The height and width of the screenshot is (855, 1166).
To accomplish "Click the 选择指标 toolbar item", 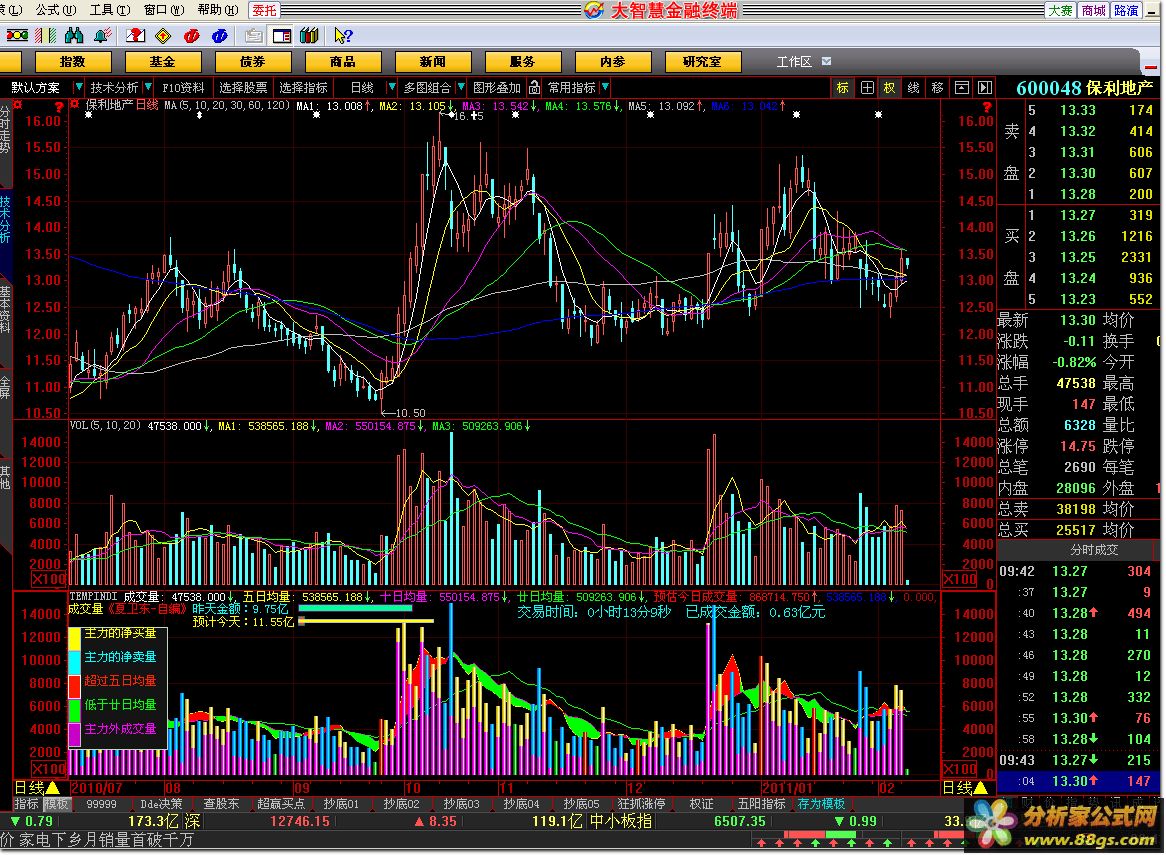I will click(303, 88).
